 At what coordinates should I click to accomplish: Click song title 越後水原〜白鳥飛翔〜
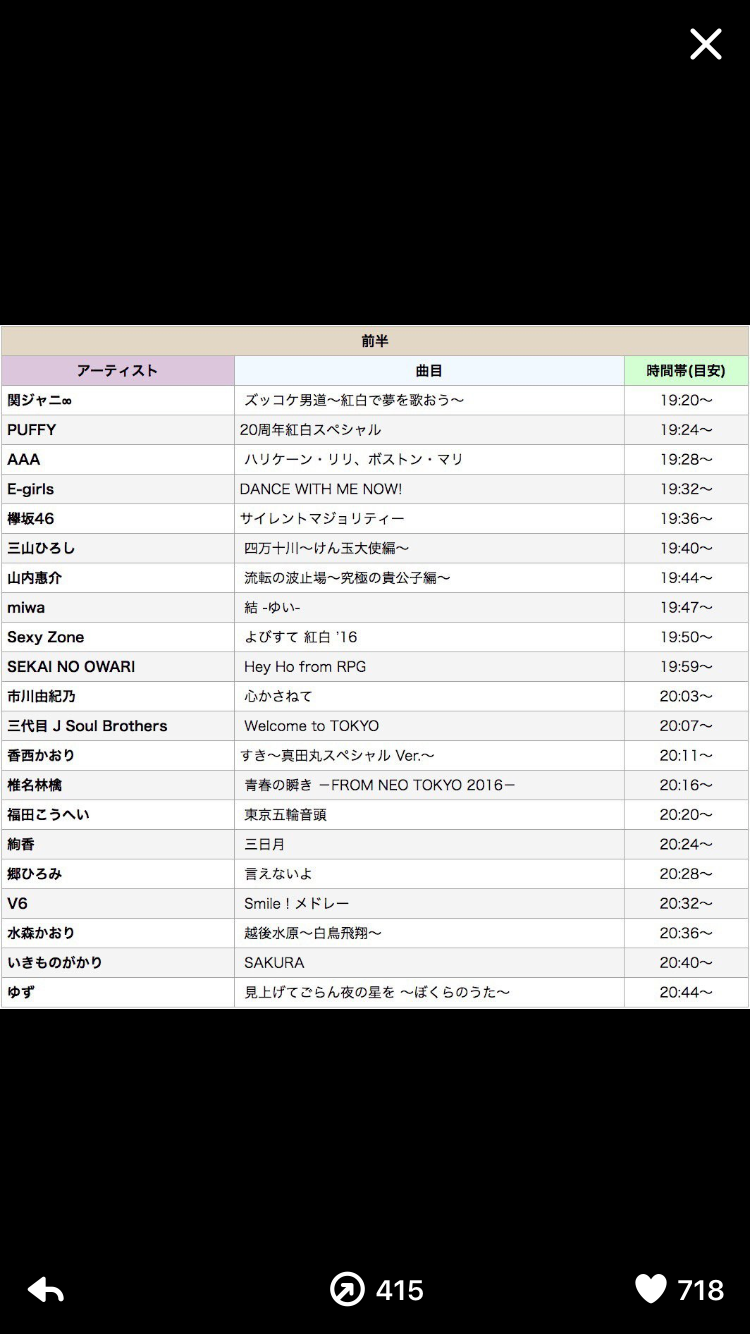click(313, 933)
